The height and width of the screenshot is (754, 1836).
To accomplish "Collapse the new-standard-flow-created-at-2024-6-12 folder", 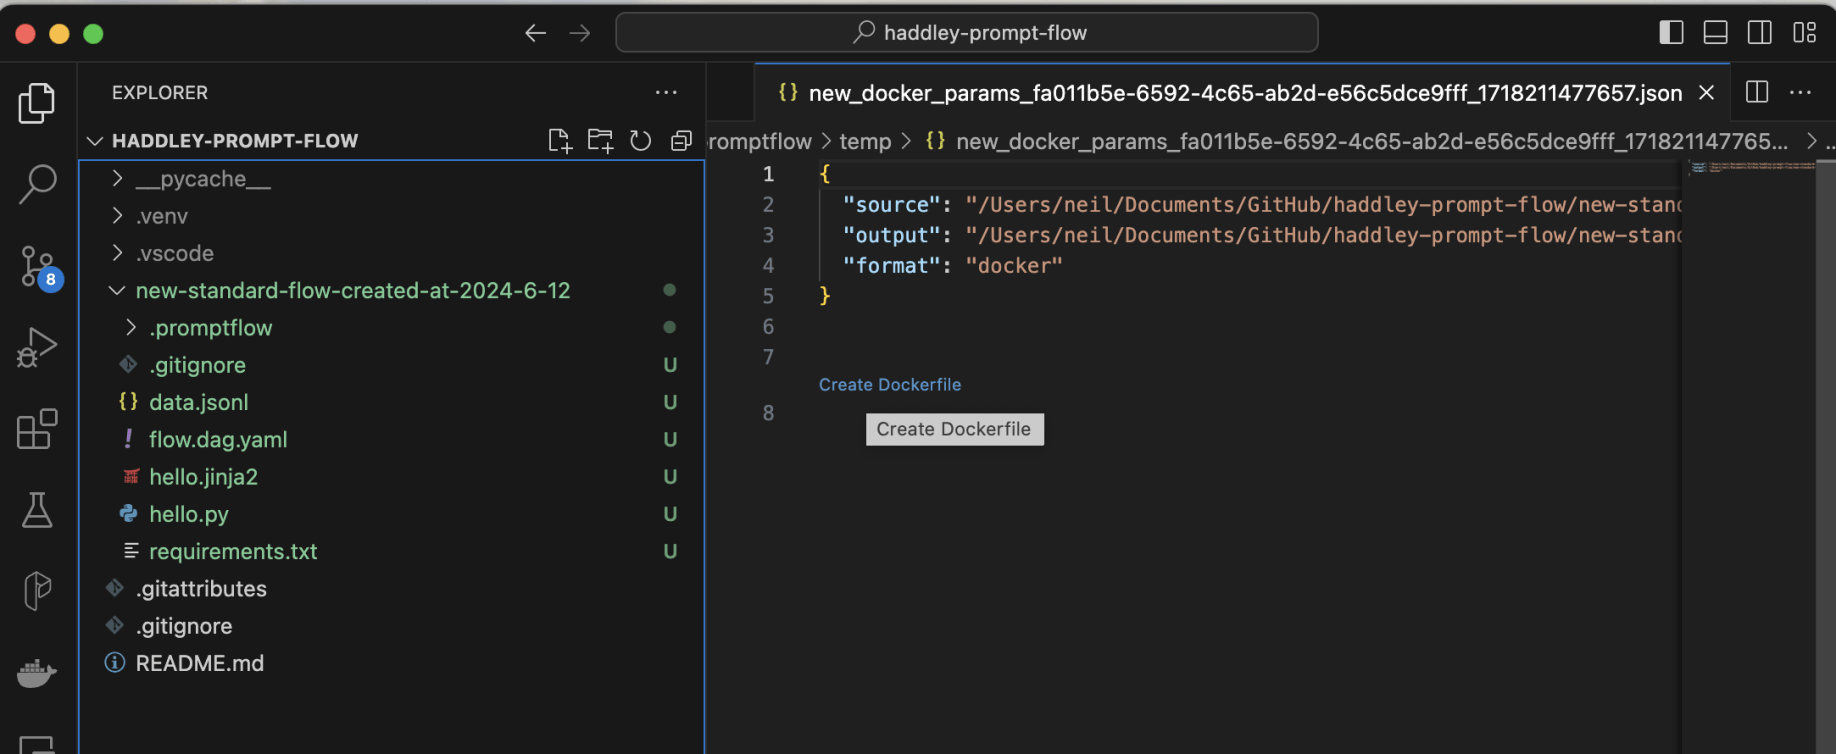I will pos(352,291).
